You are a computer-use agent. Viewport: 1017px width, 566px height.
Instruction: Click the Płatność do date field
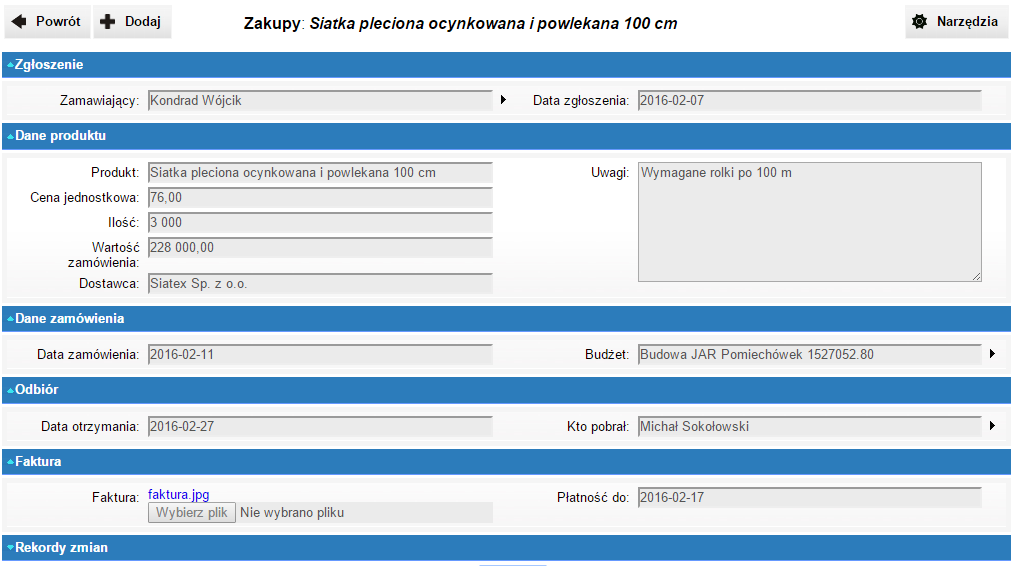point(809,497)
